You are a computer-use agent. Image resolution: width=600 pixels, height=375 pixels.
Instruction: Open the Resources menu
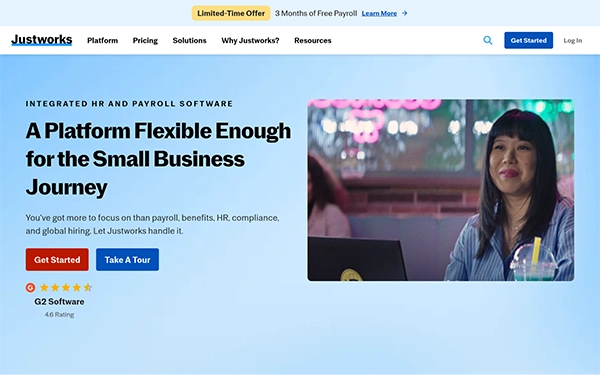[x=313, y=41]
